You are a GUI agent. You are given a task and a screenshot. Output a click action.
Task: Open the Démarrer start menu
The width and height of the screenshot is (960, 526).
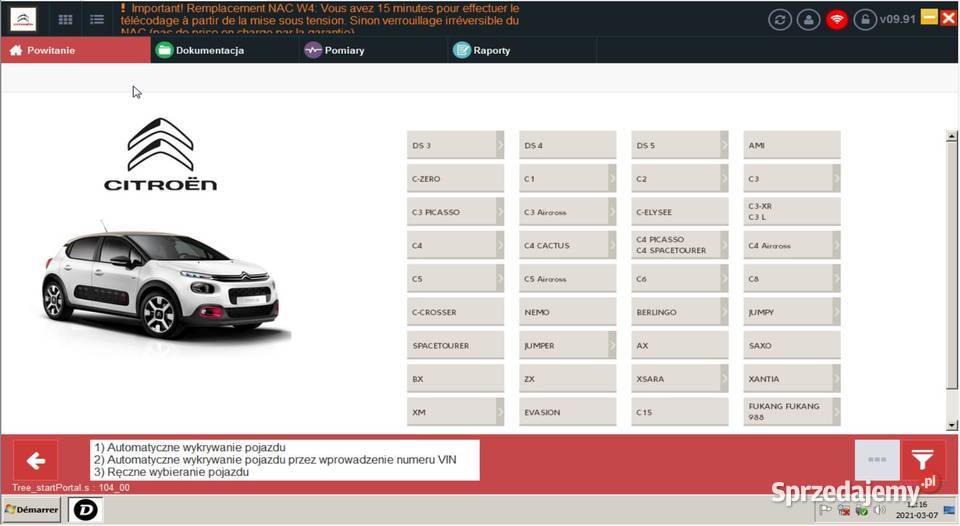tap(32, 509)
